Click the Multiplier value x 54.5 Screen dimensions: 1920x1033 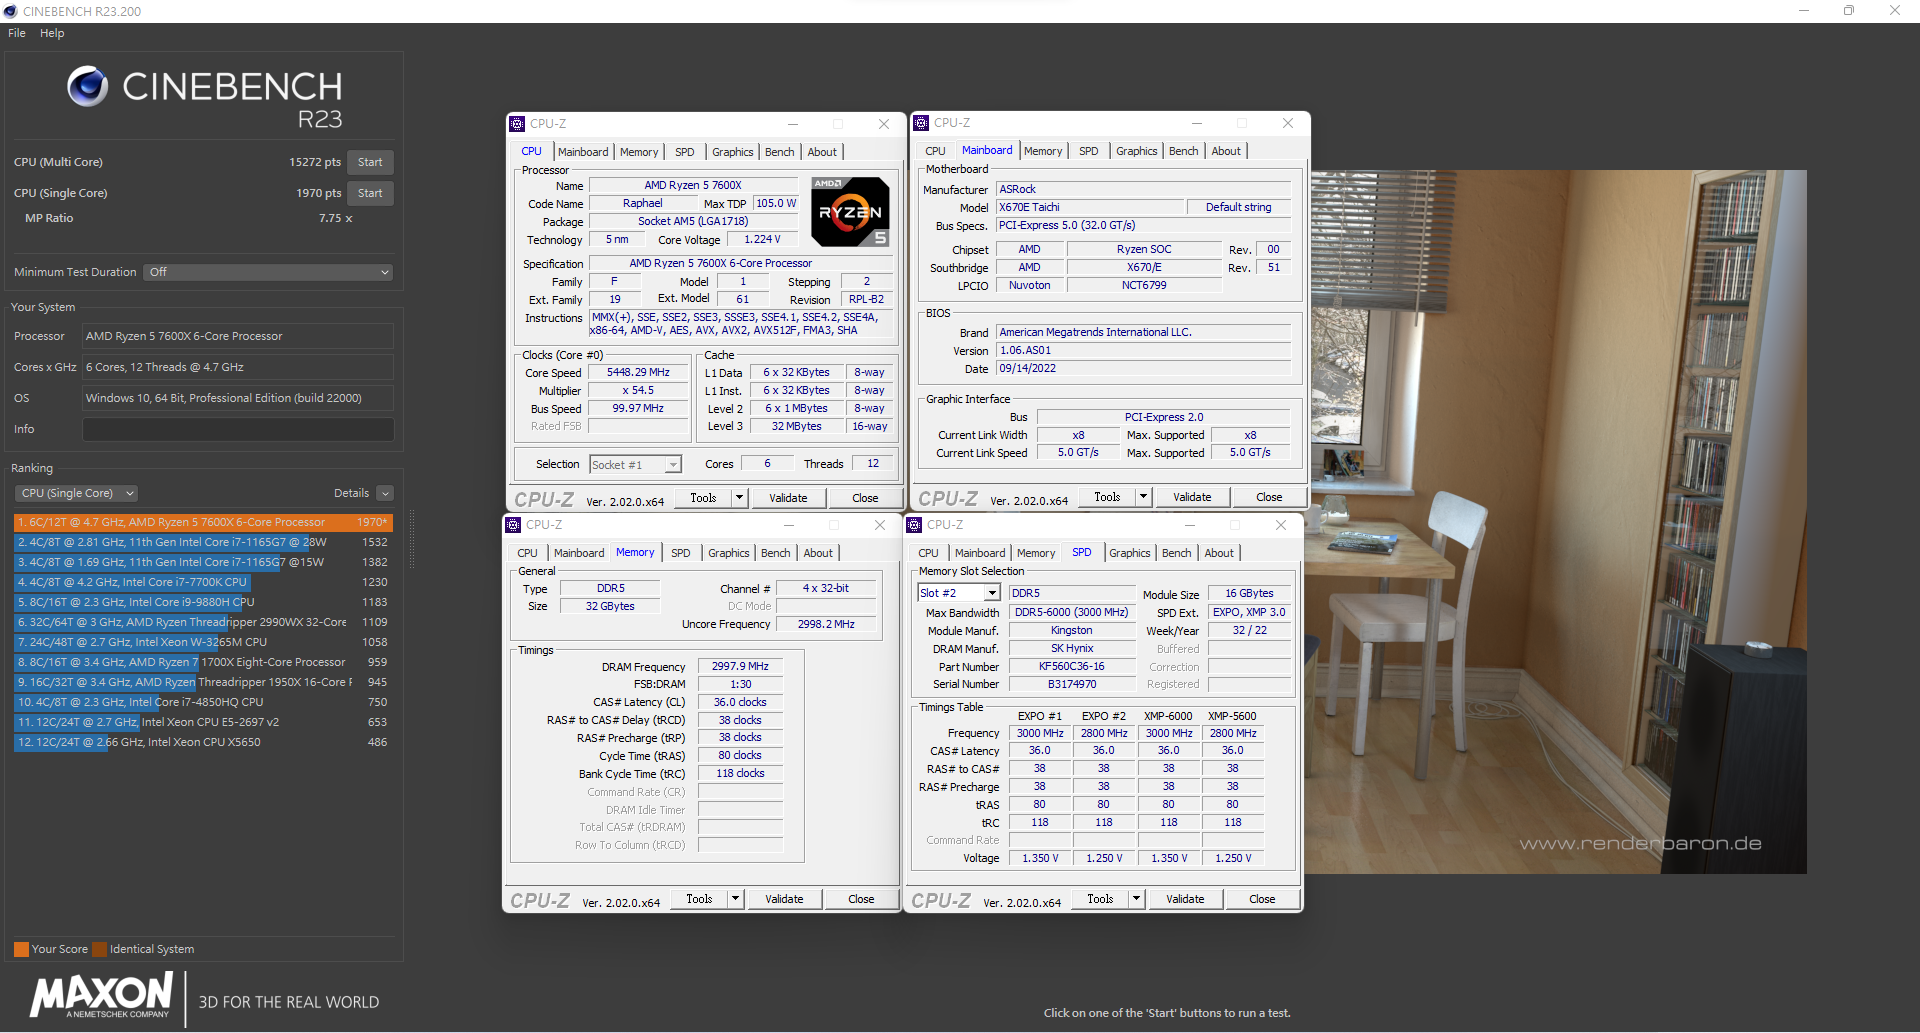click(x=638, y=390)
